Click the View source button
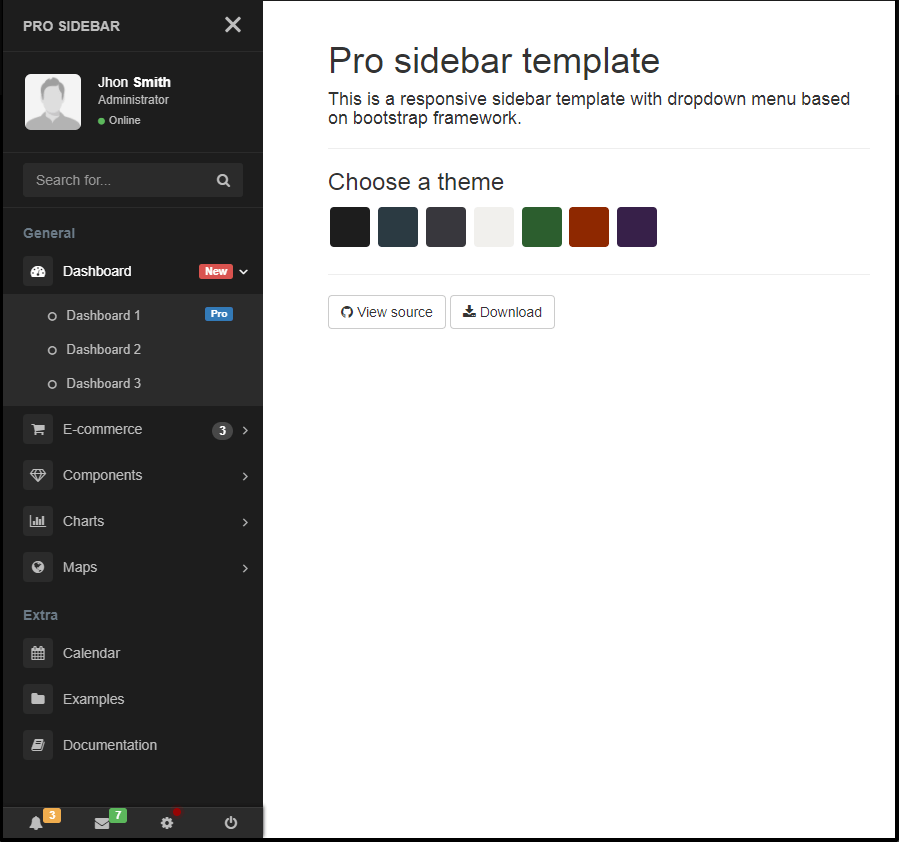The image size is (899, 842). point(386,312)
